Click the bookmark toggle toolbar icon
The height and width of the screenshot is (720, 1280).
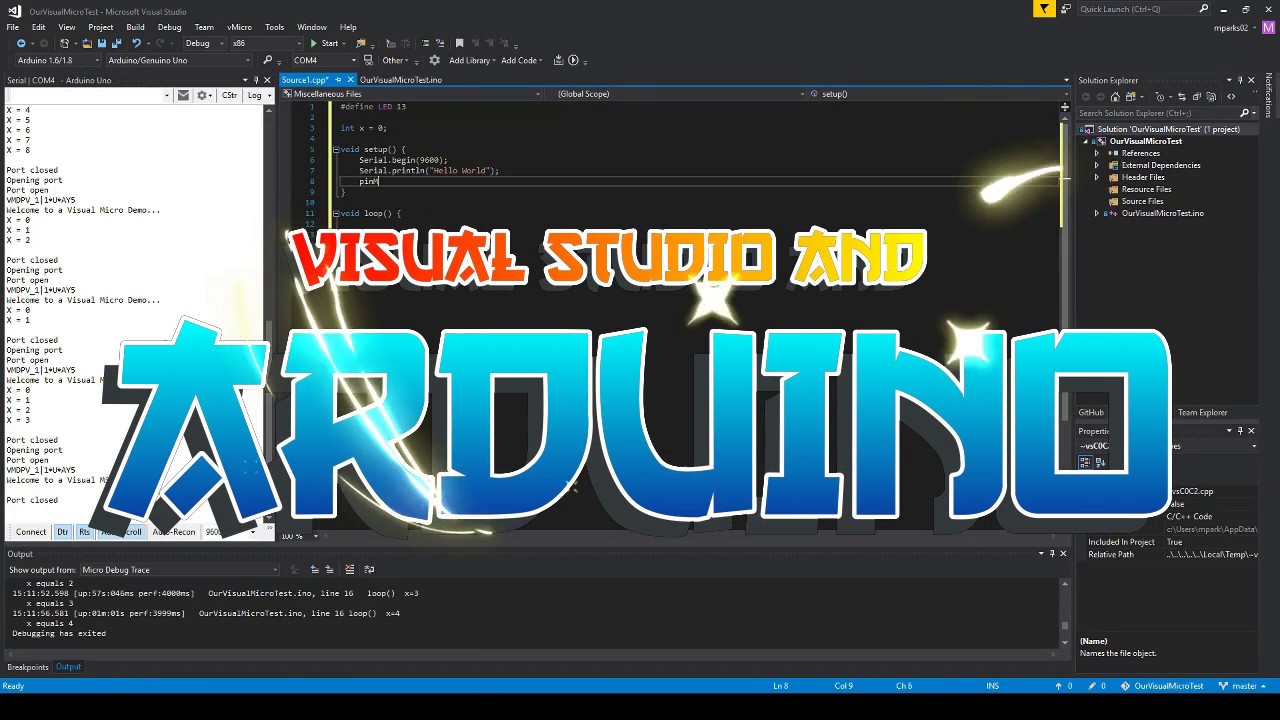point(459,43)
